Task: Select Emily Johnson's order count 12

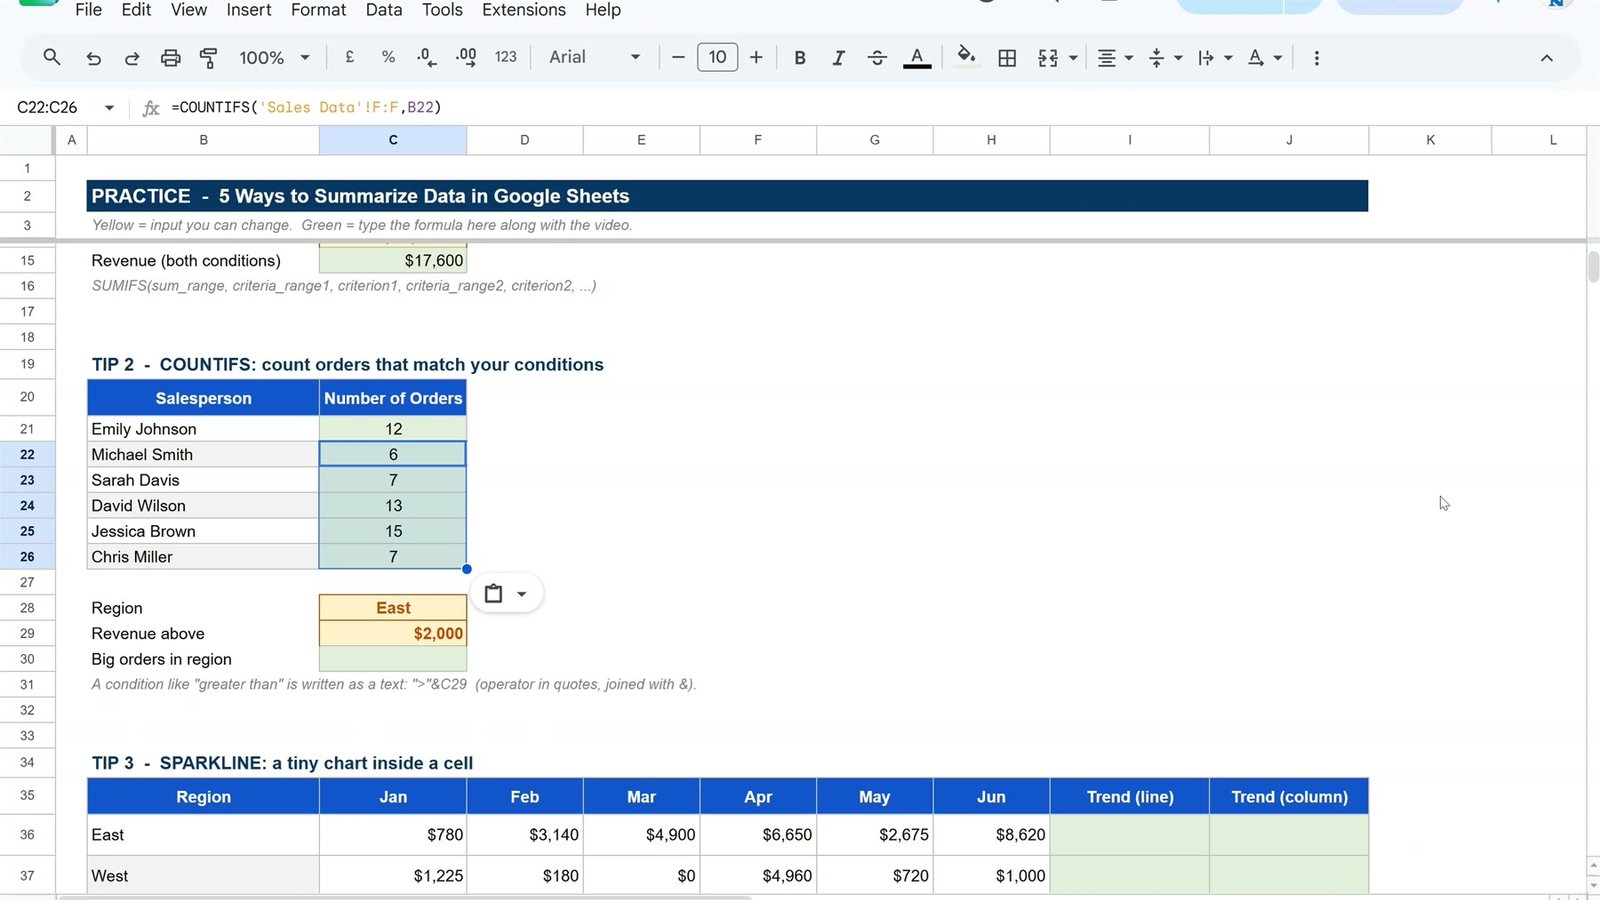Action: click(393, 429)
